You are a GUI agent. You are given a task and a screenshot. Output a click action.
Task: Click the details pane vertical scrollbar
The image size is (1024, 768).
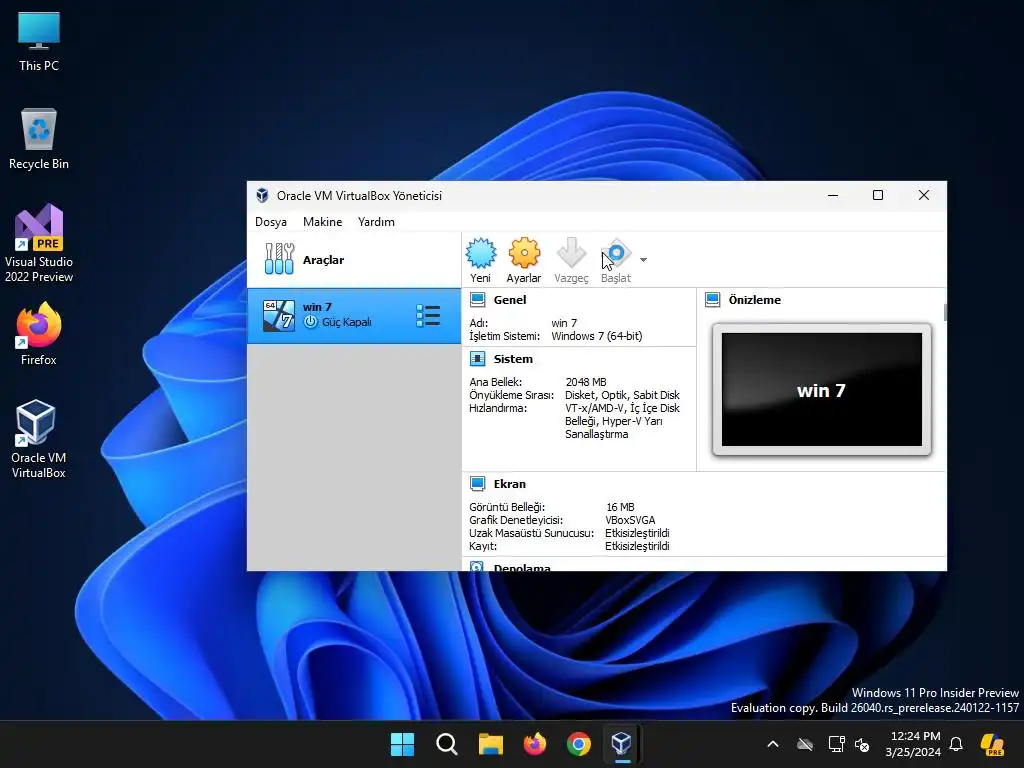click(944, 312)
